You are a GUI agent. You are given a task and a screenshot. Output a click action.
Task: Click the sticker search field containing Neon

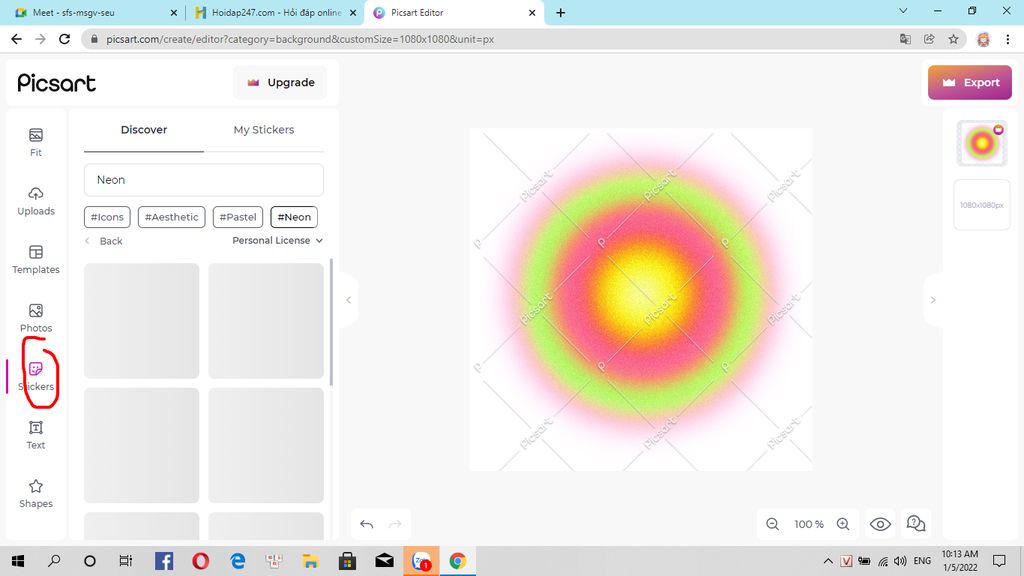[x=204, y=180]
